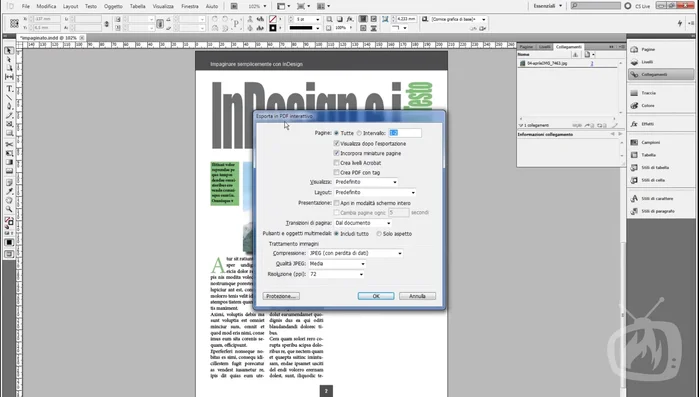This screenshot has width=699, height=397.
Task: Click the Intervallo page range field
Action: [x=405, y=133]
